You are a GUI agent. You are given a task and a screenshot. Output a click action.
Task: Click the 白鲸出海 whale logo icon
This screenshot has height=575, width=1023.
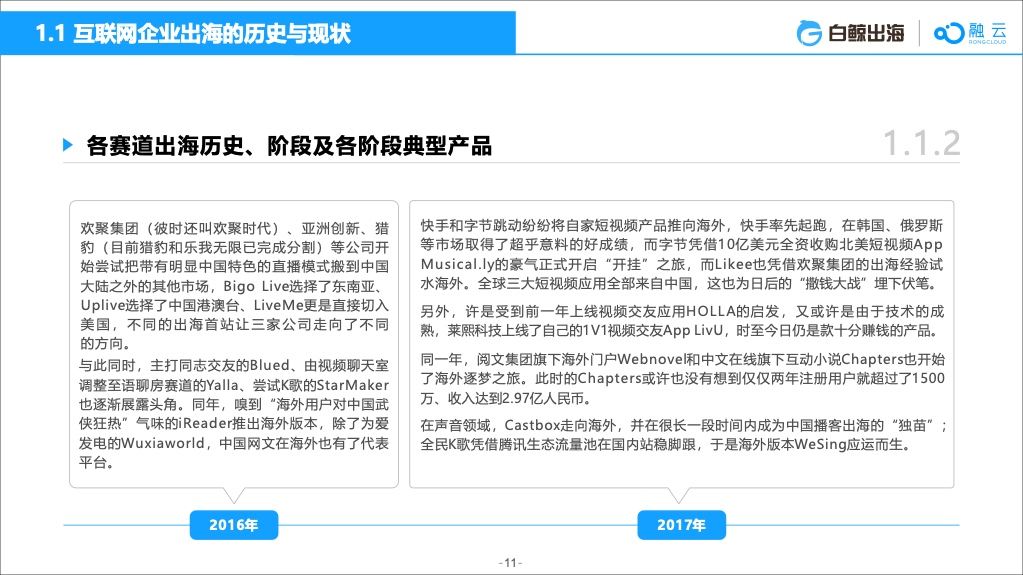809,33
